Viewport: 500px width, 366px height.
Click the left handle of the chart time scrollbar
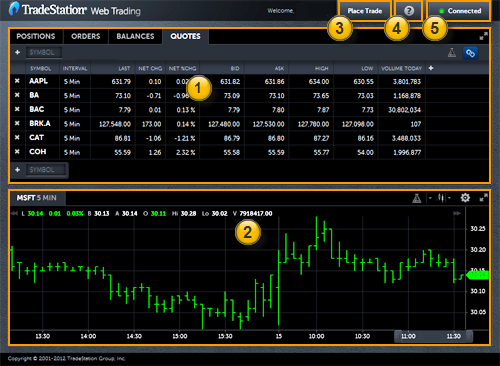coord(397,336)
